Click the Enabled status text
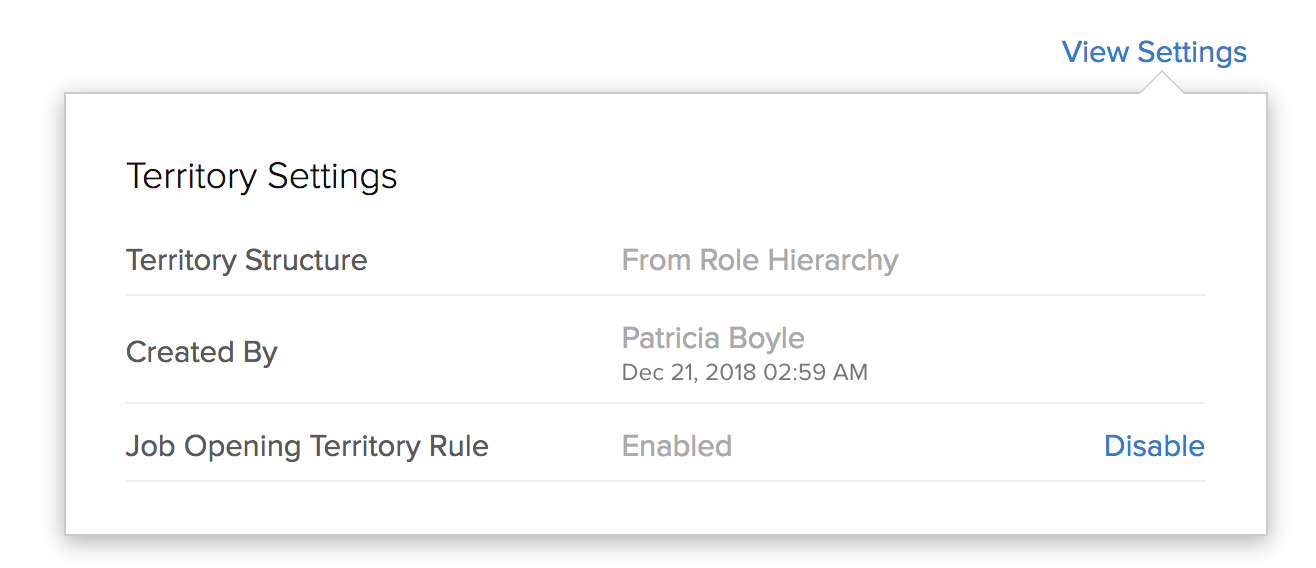 coord(677,446)
